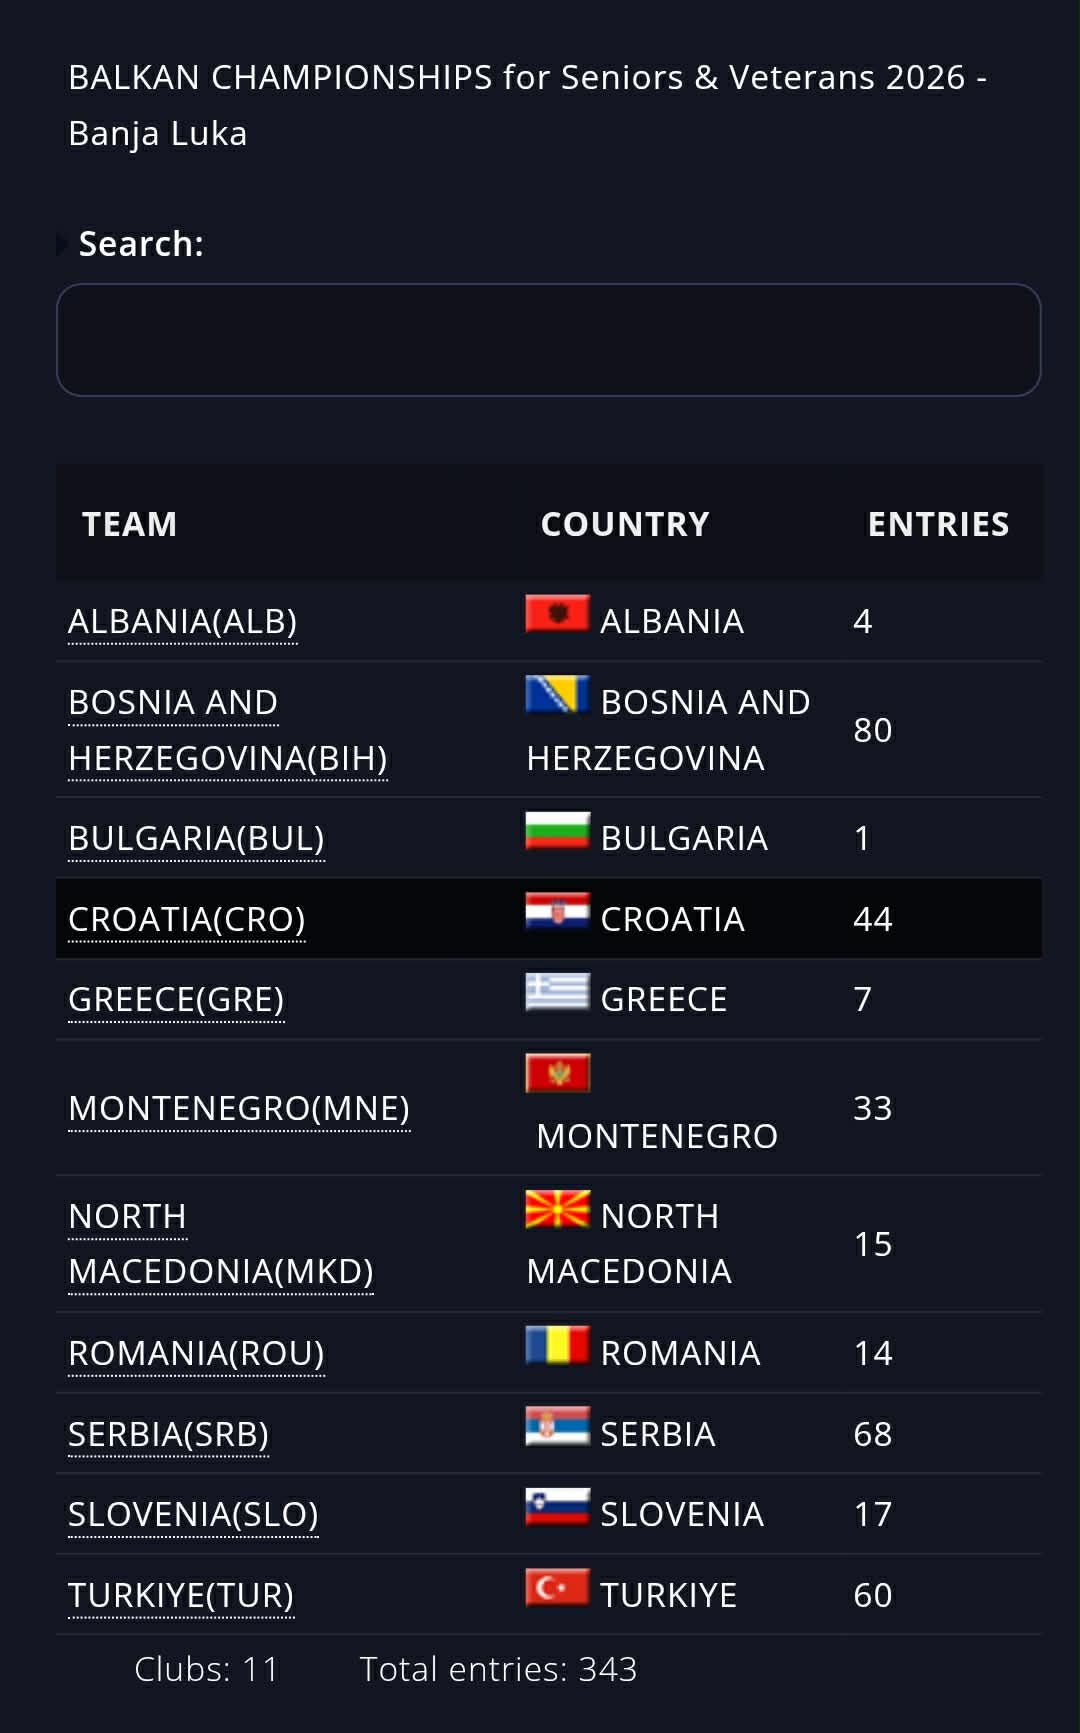Viewport: 1080px width, 1733px height.
Task: Sort by the ENTRIES column header
Action: click(x=938, y=524)
